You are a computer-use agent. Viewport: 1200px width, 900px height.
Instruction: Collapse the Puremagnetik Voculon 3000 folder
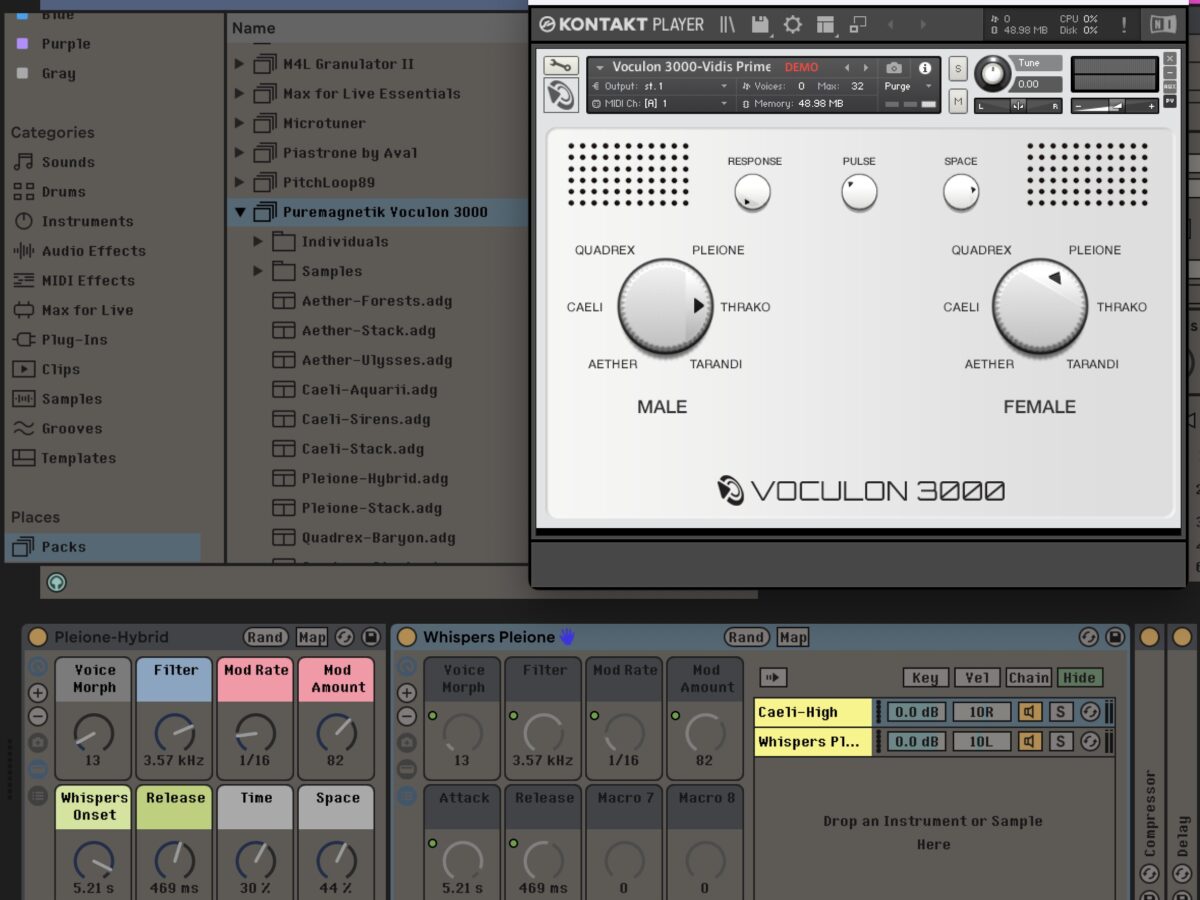[240, 212]
